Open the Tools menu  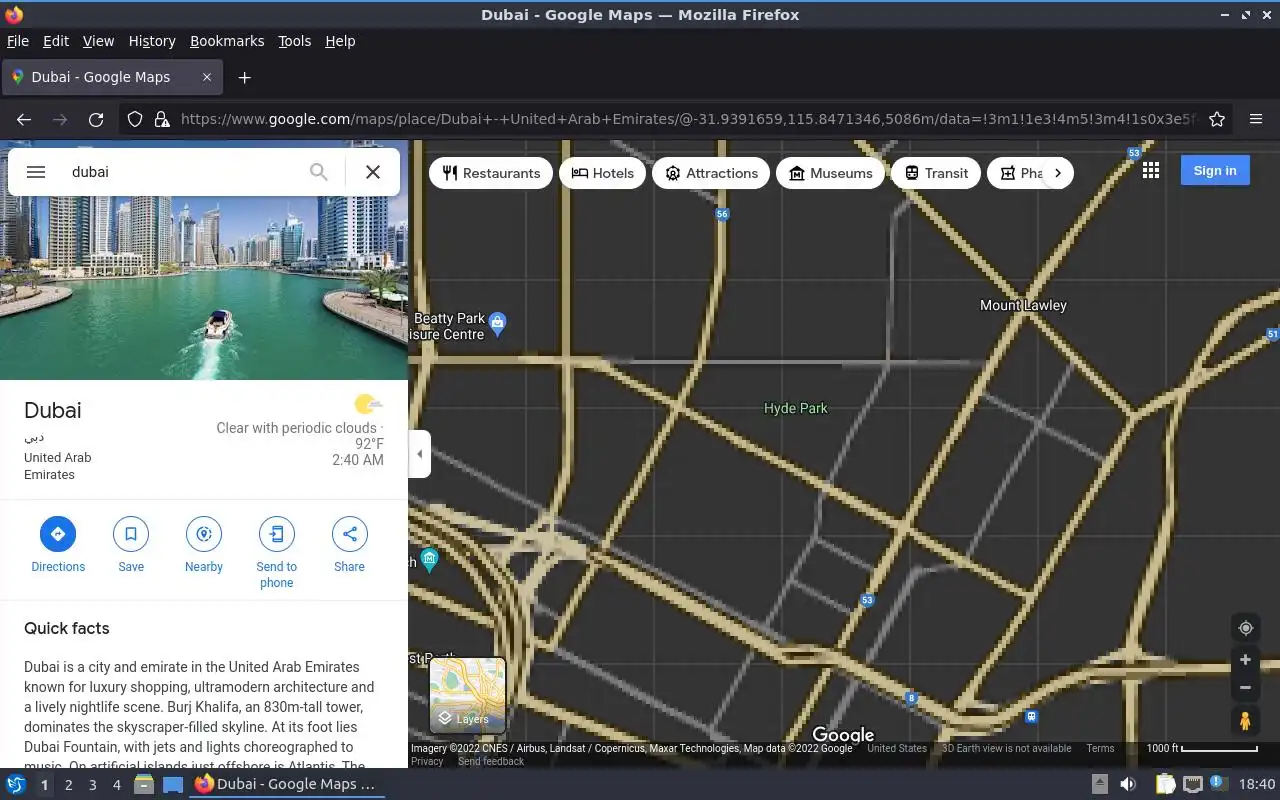point(295,41)
